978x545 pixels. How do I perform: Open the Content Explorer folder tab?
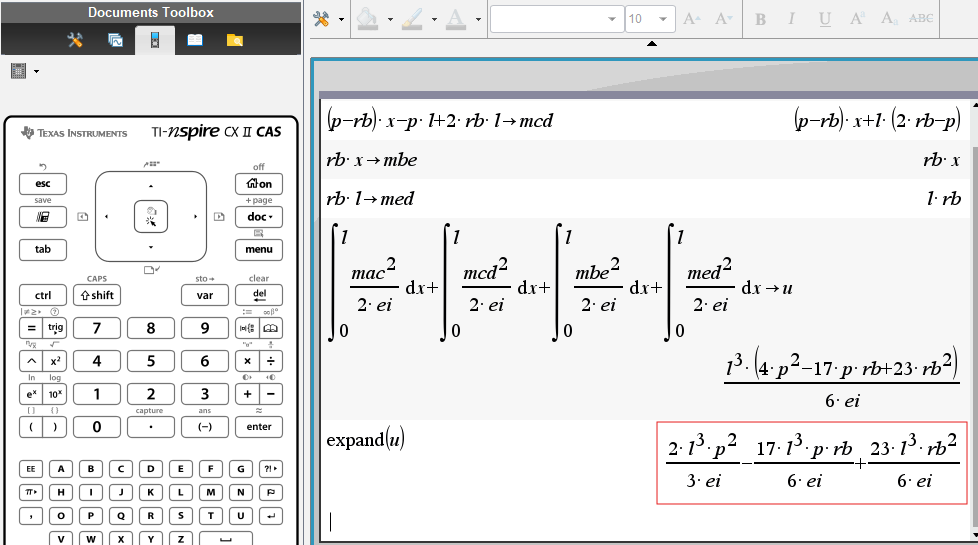click(x=235, y=40)
